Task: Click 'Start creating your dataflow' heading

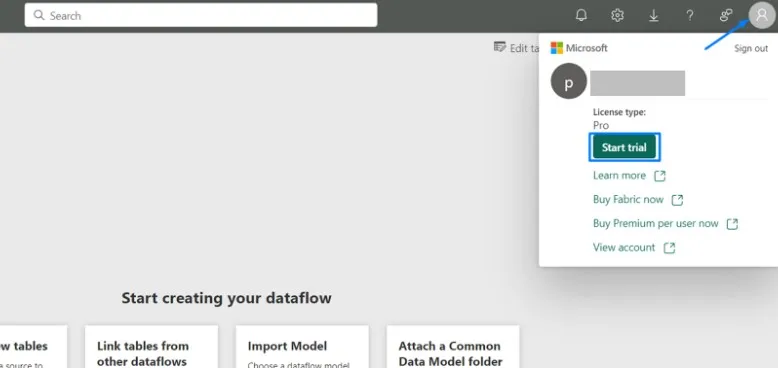Action: [226, 298]
